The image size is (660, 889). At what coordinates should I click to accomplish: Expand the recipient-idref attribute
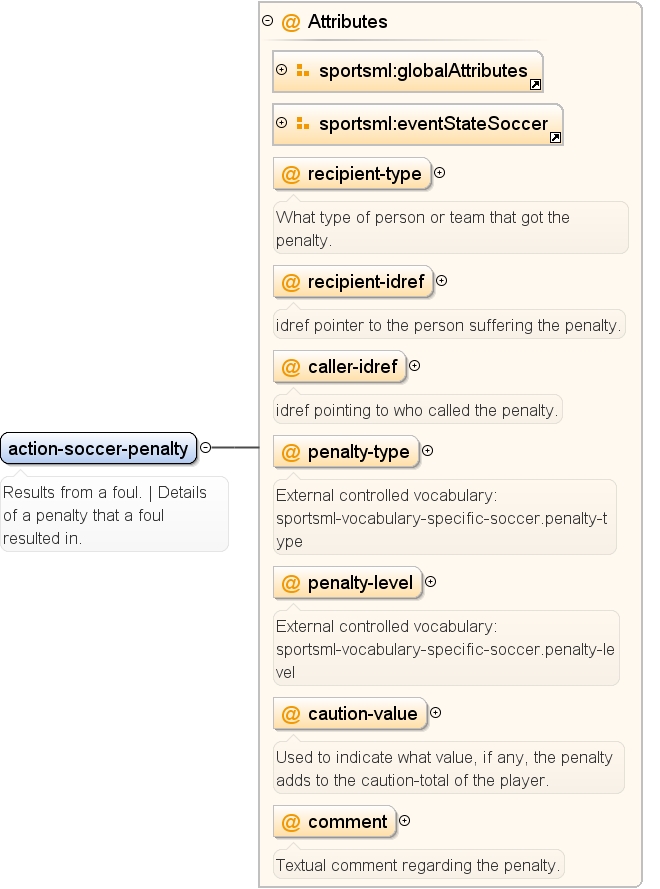[x=442, y=281]
